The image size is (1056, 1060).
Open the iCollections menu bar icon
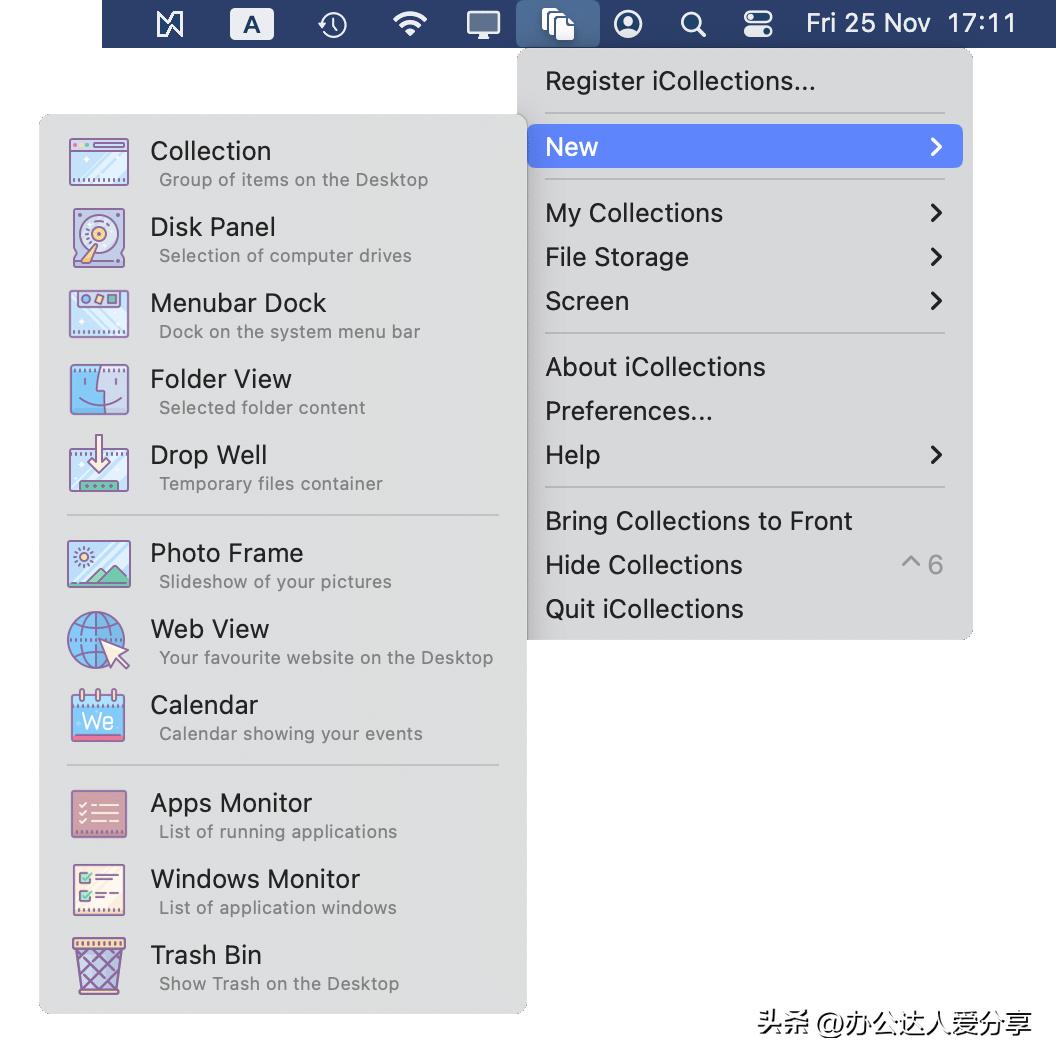click(x=558, y=23)
